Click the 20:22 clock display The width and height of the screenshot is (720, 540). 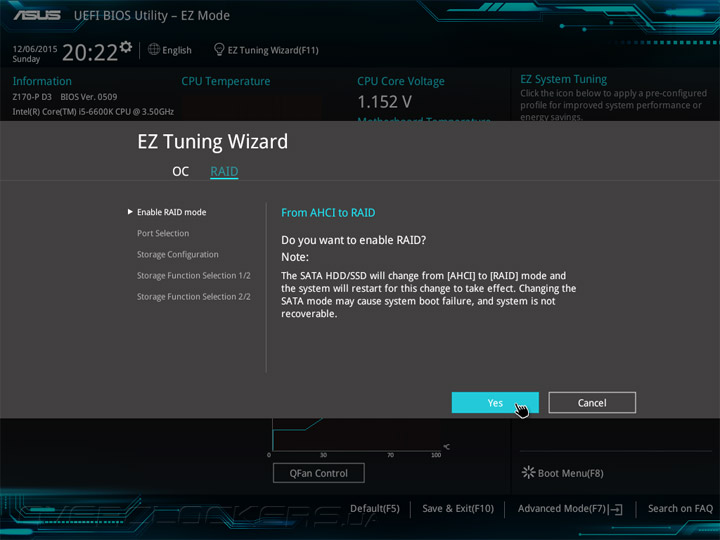coord(90,53)
